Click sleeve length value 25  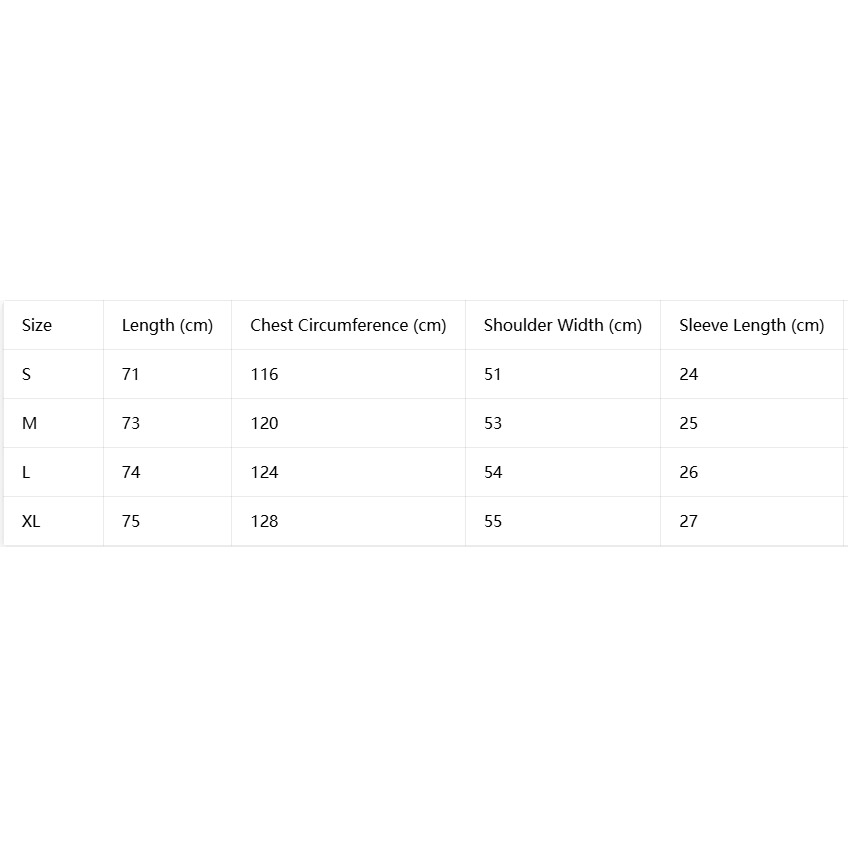coord(688,423)
